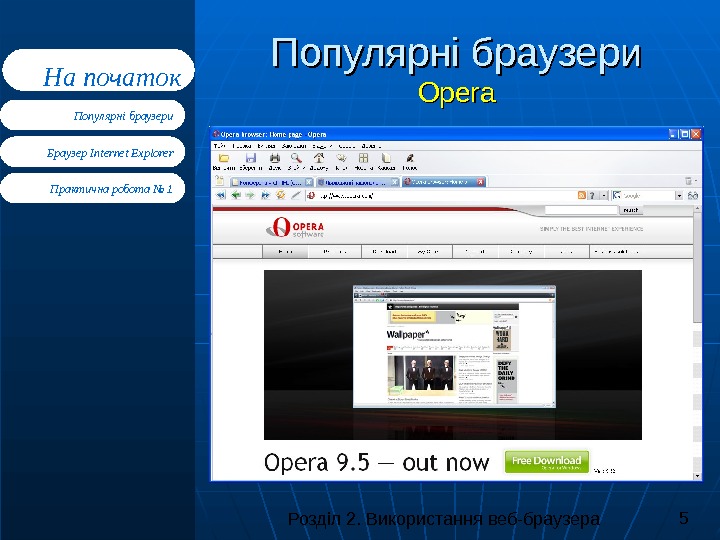Click the Opera icon in window title bar
The width and height of the screenshot is (720, 540).
click(x=216, y=134)
